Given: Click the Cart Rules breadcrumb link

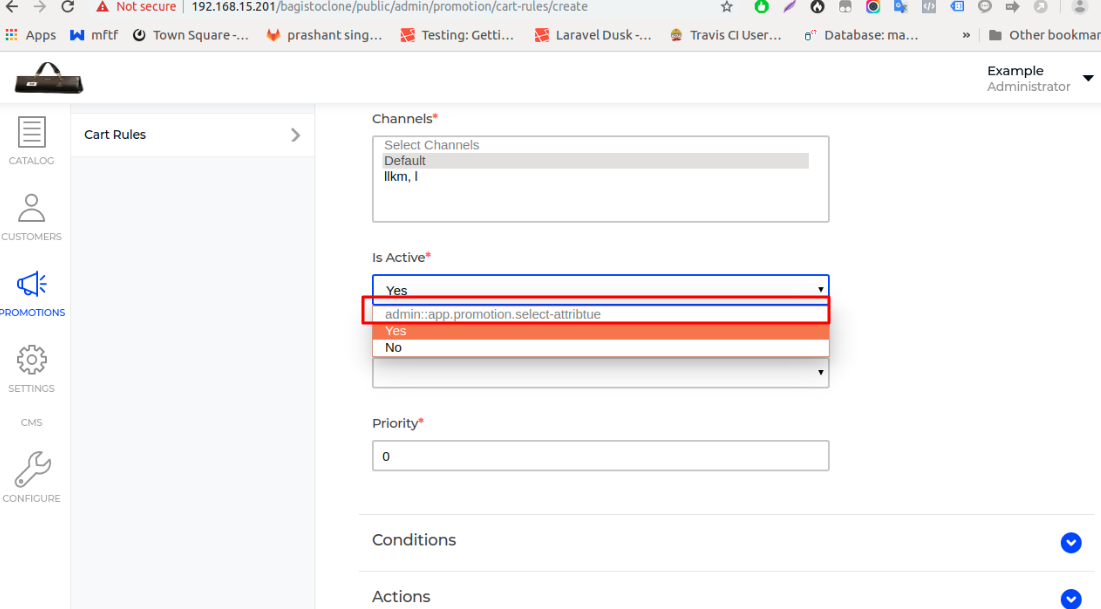Looking at the screenshot, I should coord(114,134).
